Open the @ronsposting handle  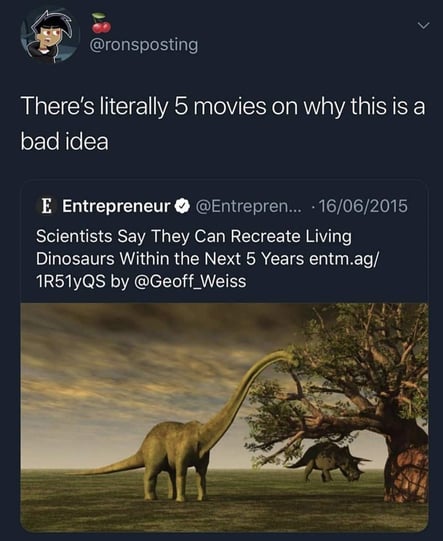[x=144, y=45]
